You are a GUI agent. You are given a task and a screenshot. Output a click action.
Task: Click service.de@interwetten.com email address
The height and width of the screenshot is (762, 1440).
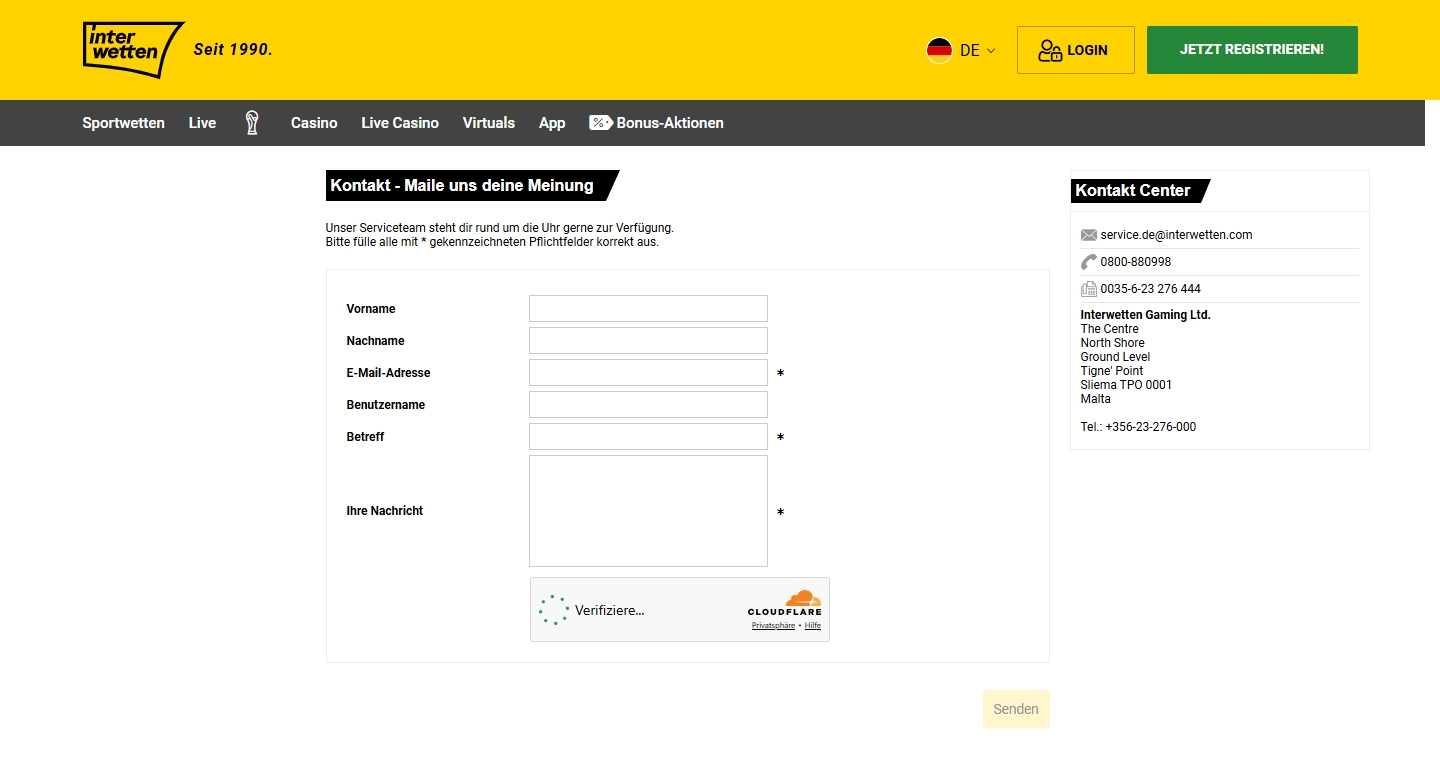pos(1176,235)
